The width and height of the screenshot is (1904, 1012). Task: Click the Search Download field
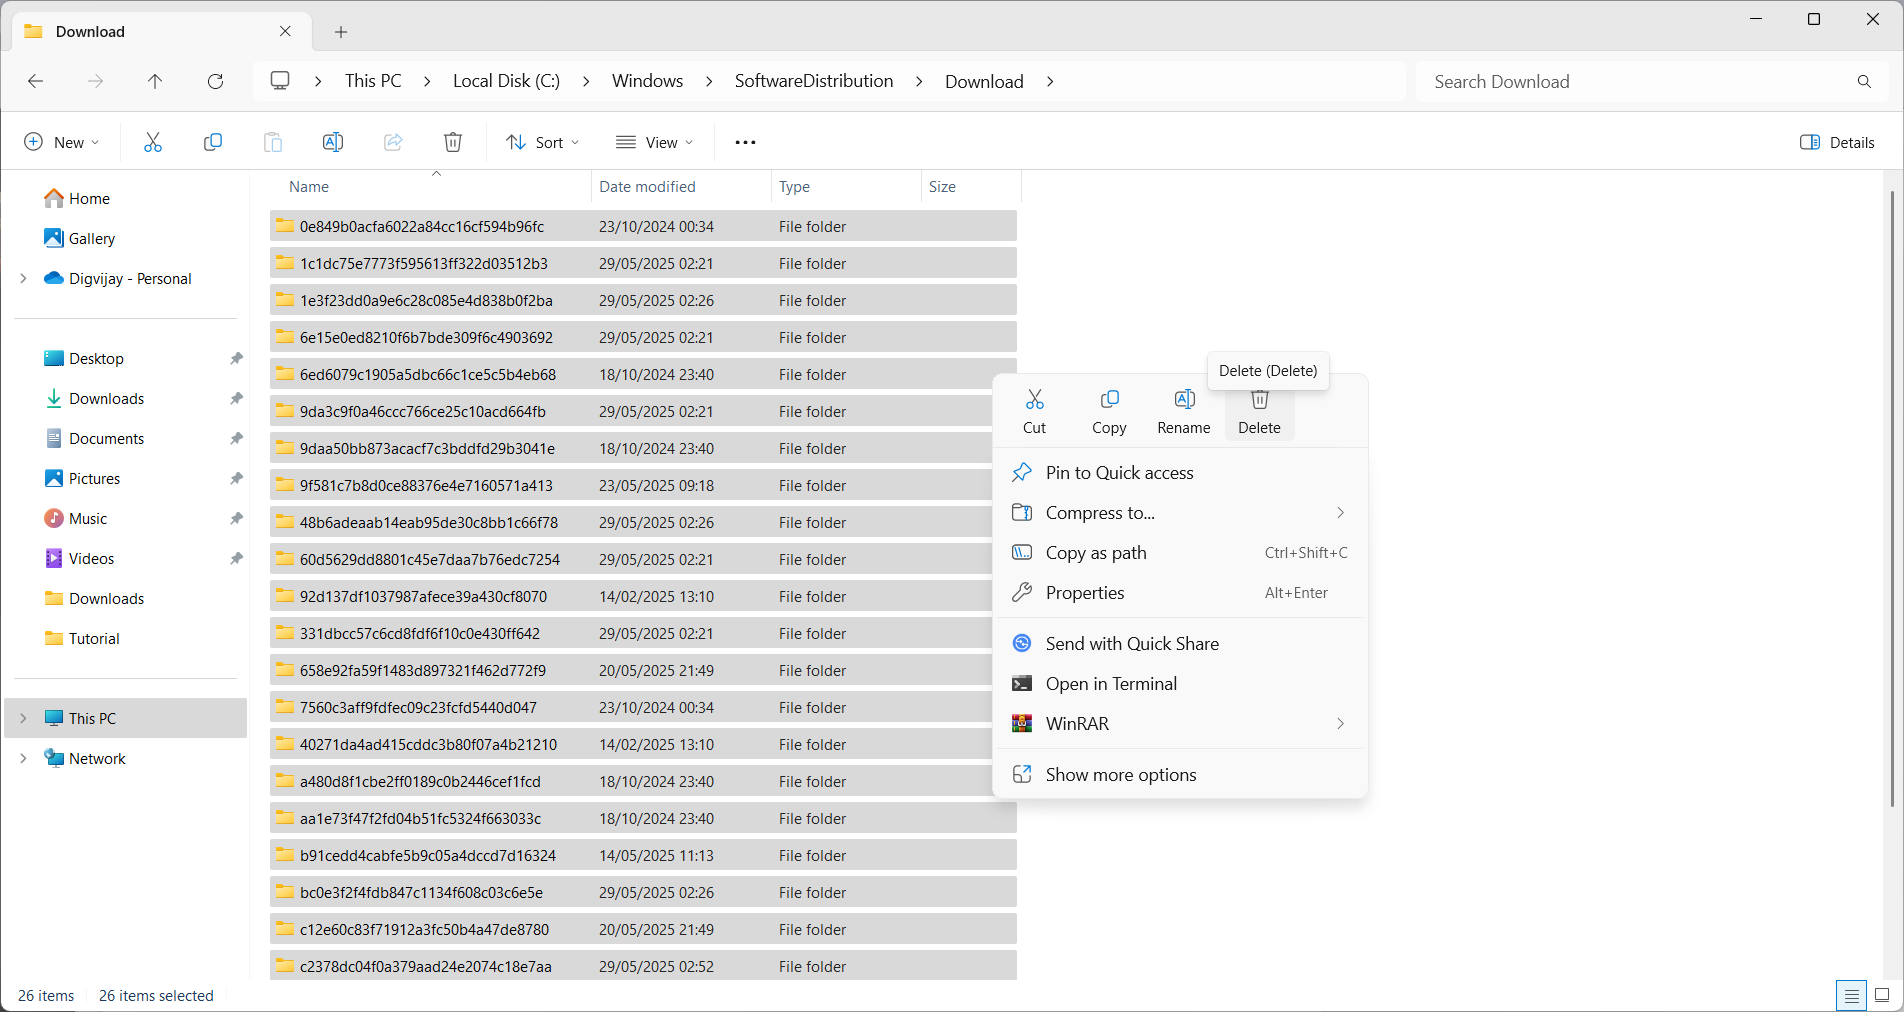coord(1640,81)
